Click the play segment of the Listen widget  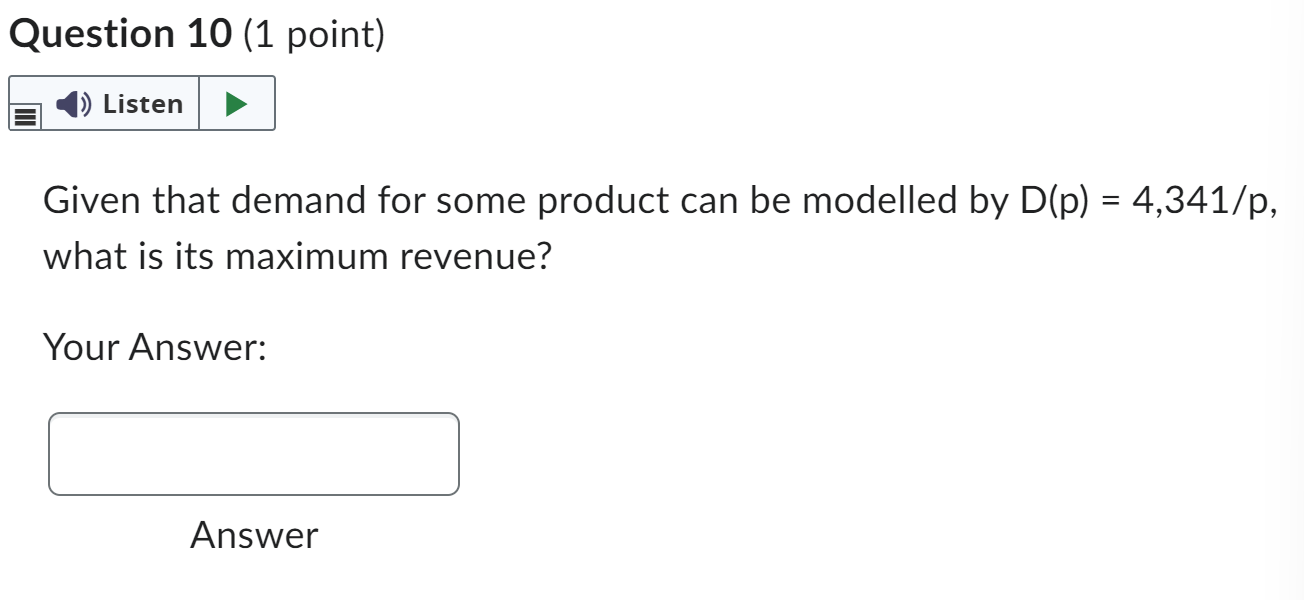(234, 101)
